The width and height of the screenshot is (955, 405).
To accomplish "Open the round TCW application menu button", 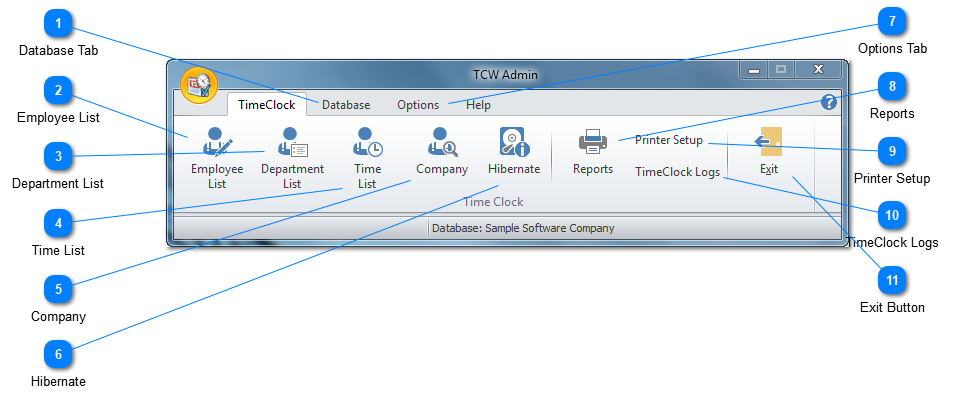I will click(199, 85).
